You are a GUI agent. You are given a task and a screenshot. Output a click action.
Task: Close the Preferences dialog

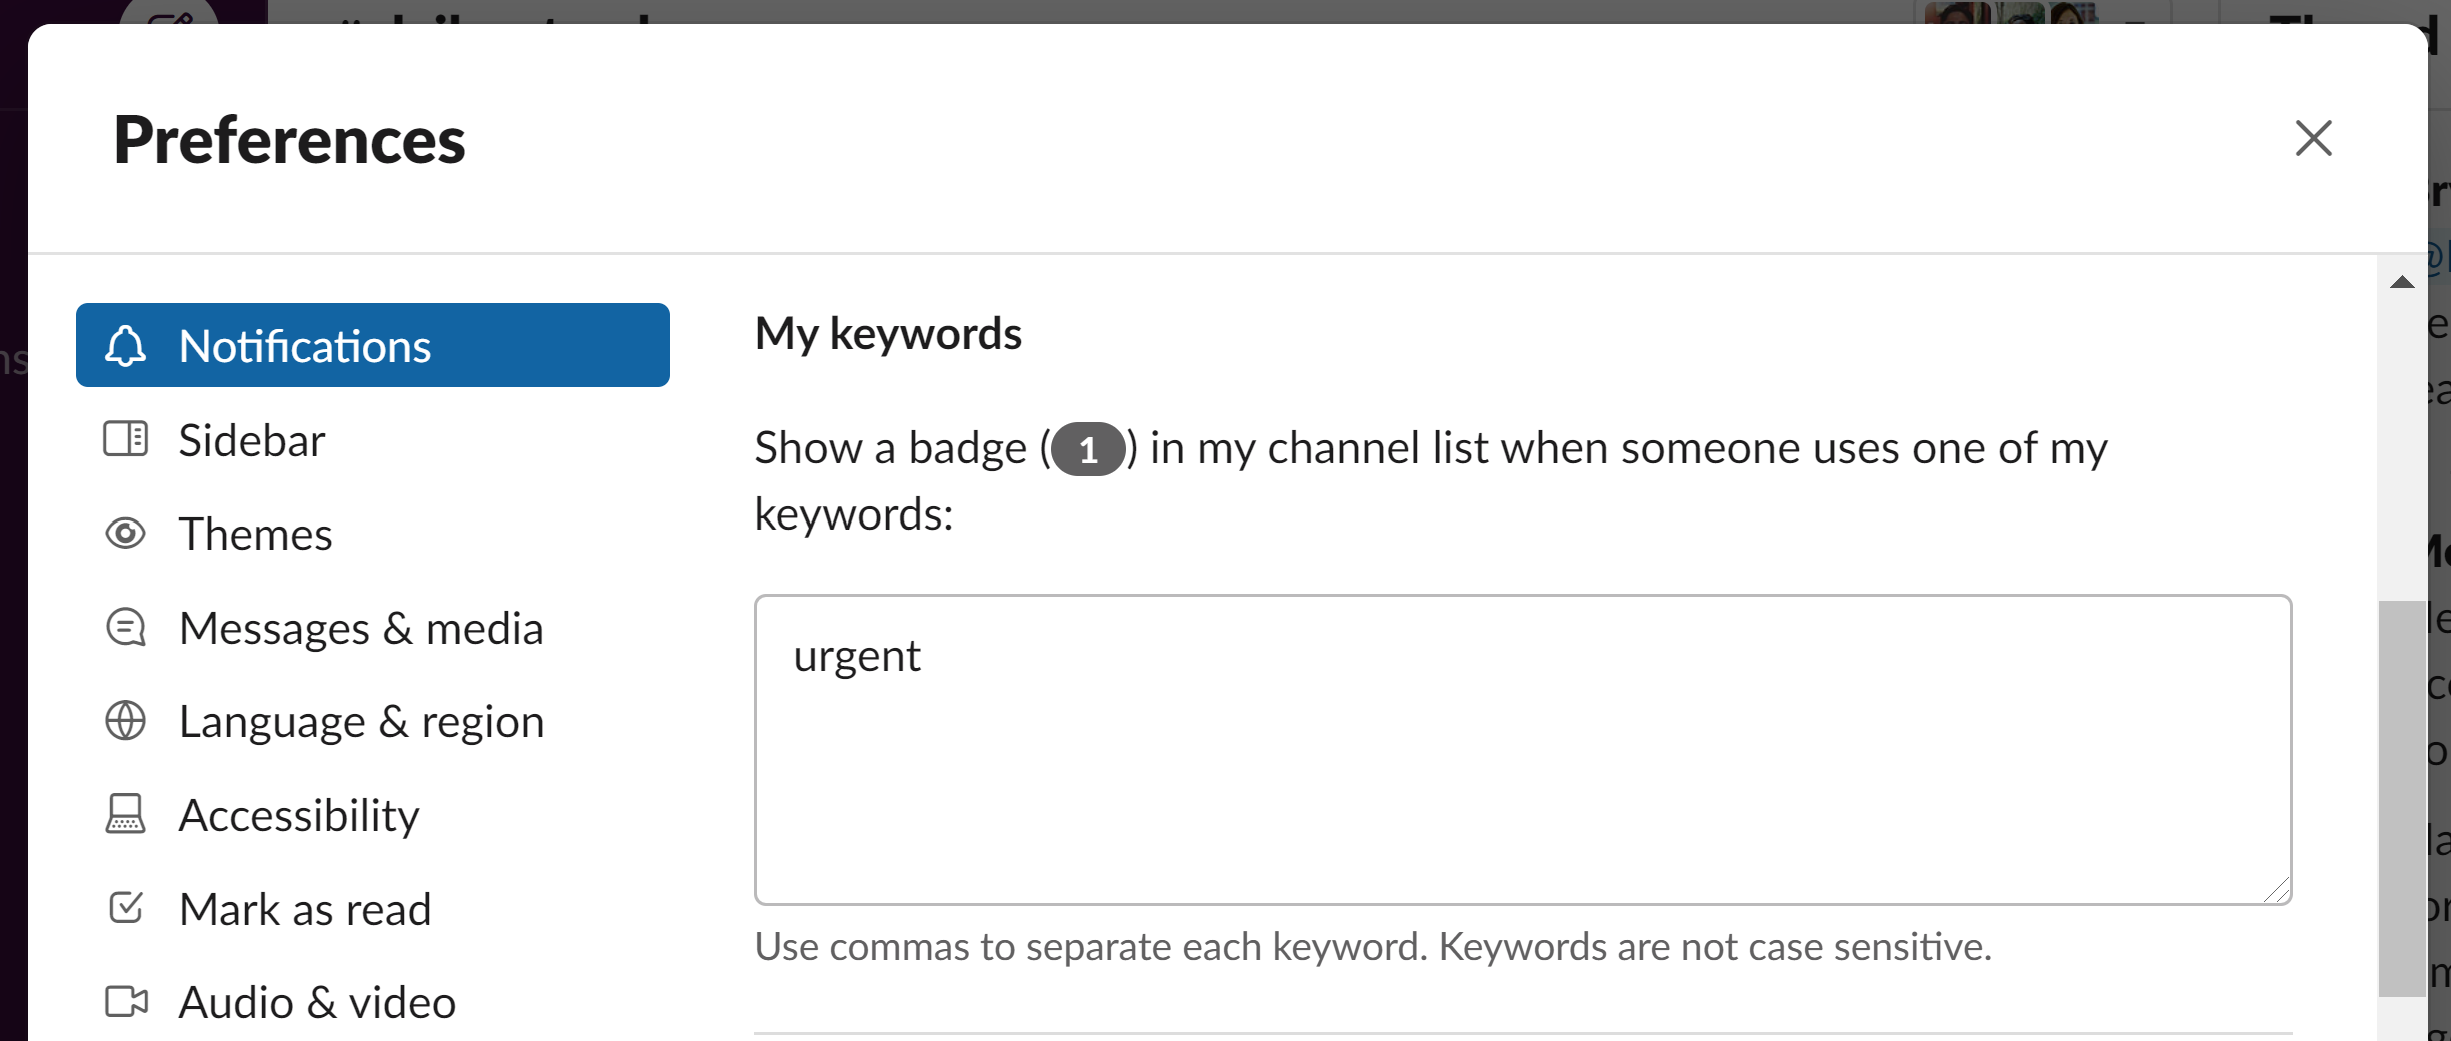click(2313, 138)
